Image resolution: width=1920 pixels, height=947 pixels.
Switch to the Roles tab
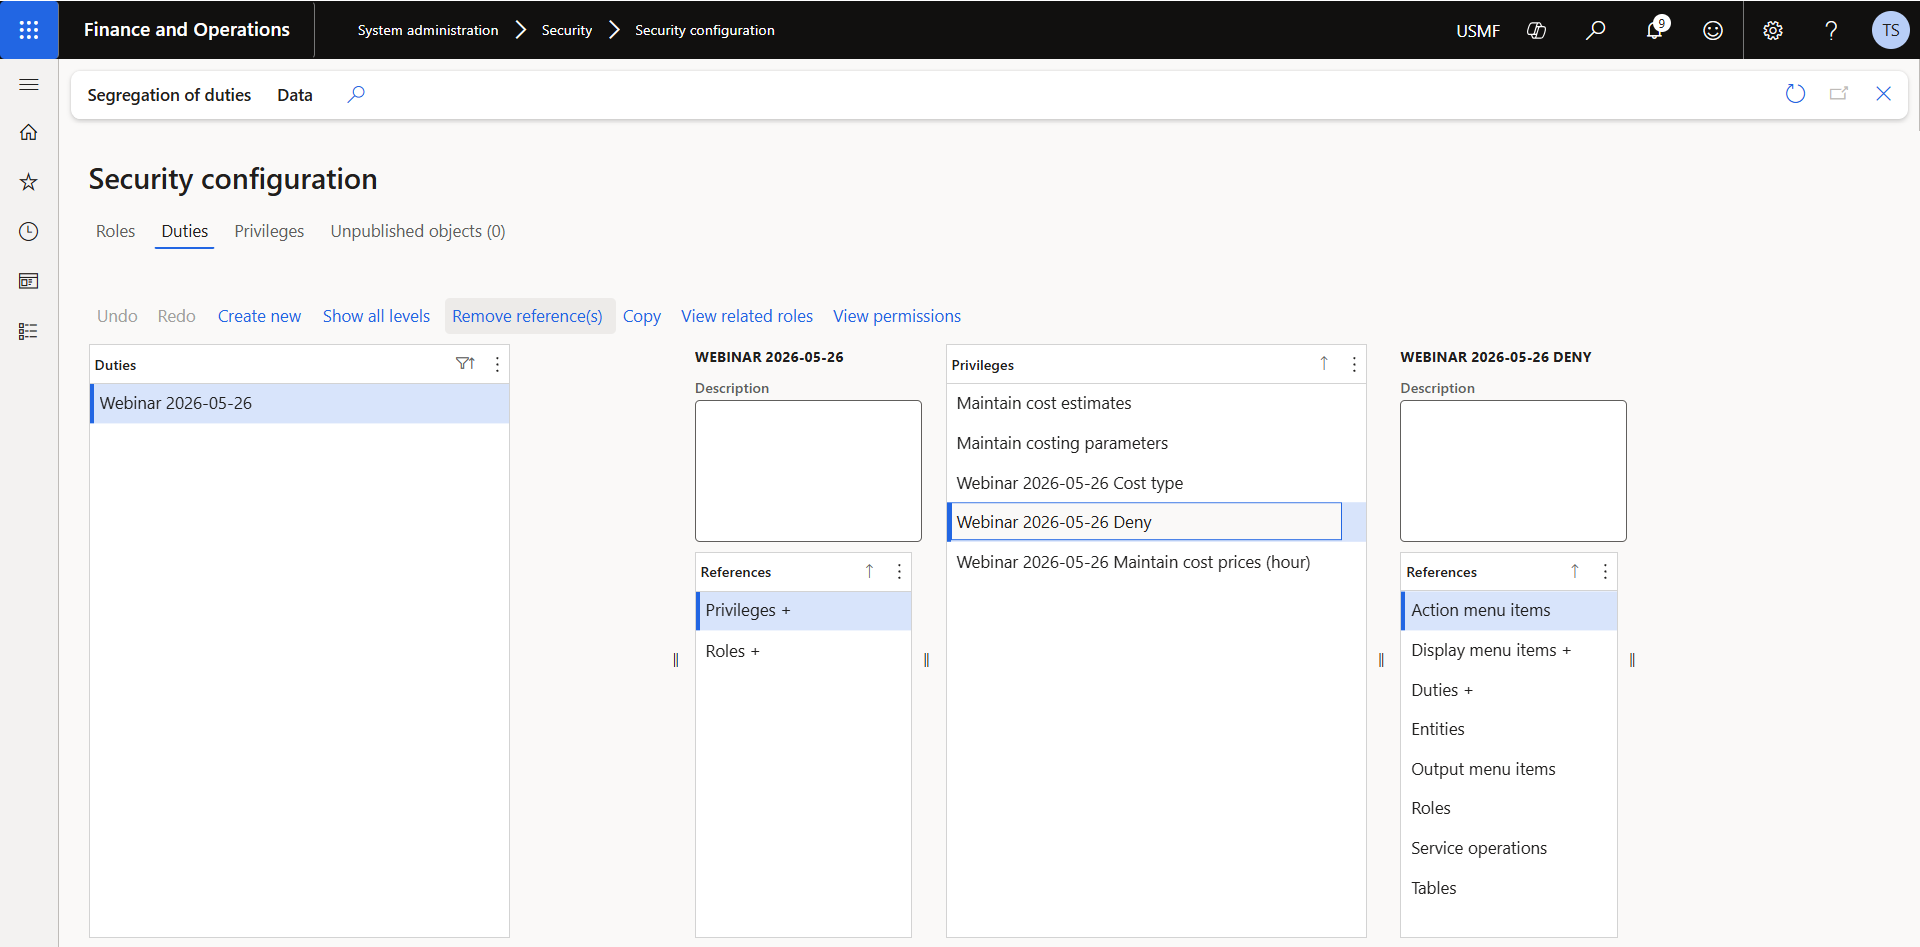115,231
